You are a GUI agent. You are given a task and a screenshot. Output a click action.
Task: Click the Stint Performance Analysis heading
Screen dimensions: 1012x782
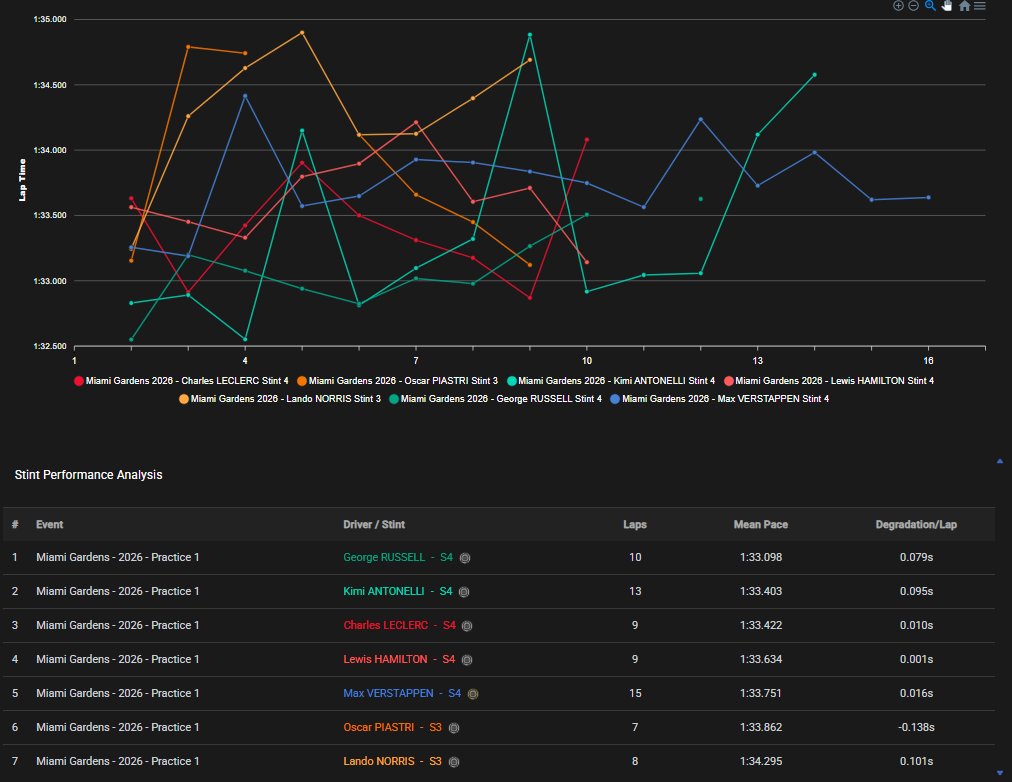(x=88, y=475)
